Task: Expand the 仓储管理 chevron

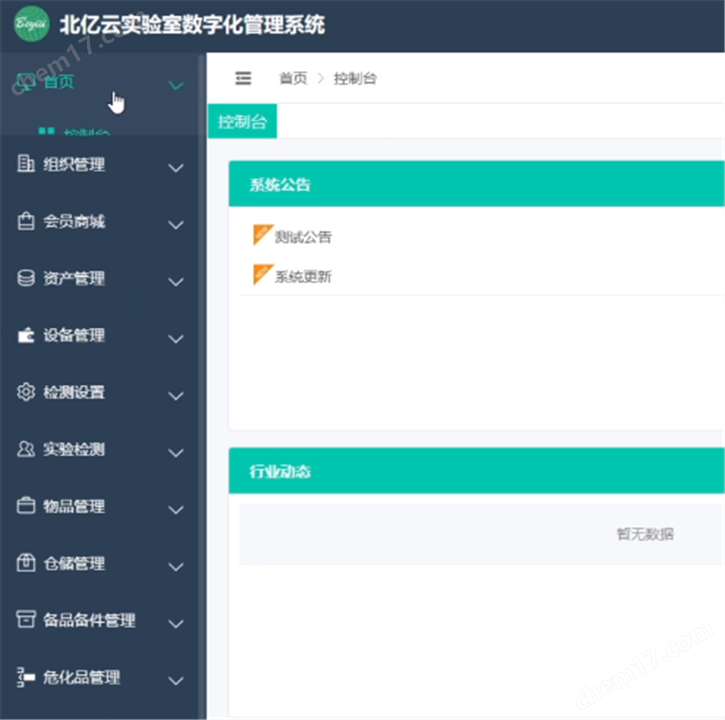Action: [x=176, y=566]
